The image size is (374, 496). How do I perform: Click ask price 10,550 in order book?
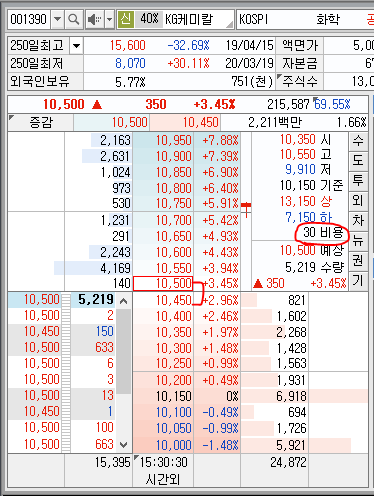tap(174, 268)
